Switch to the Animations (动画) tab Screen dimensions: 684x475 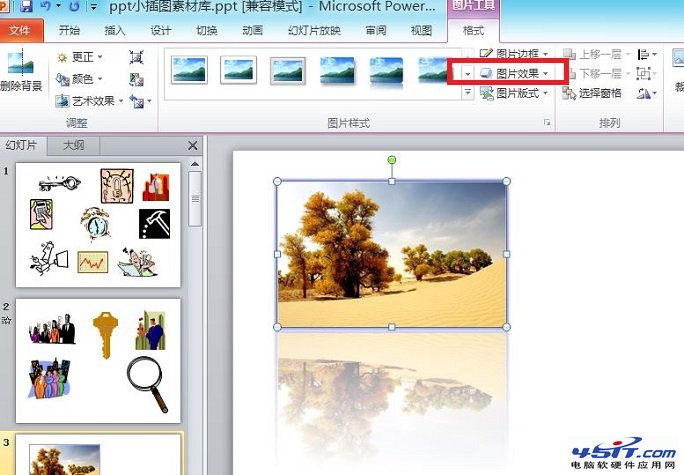253,31
